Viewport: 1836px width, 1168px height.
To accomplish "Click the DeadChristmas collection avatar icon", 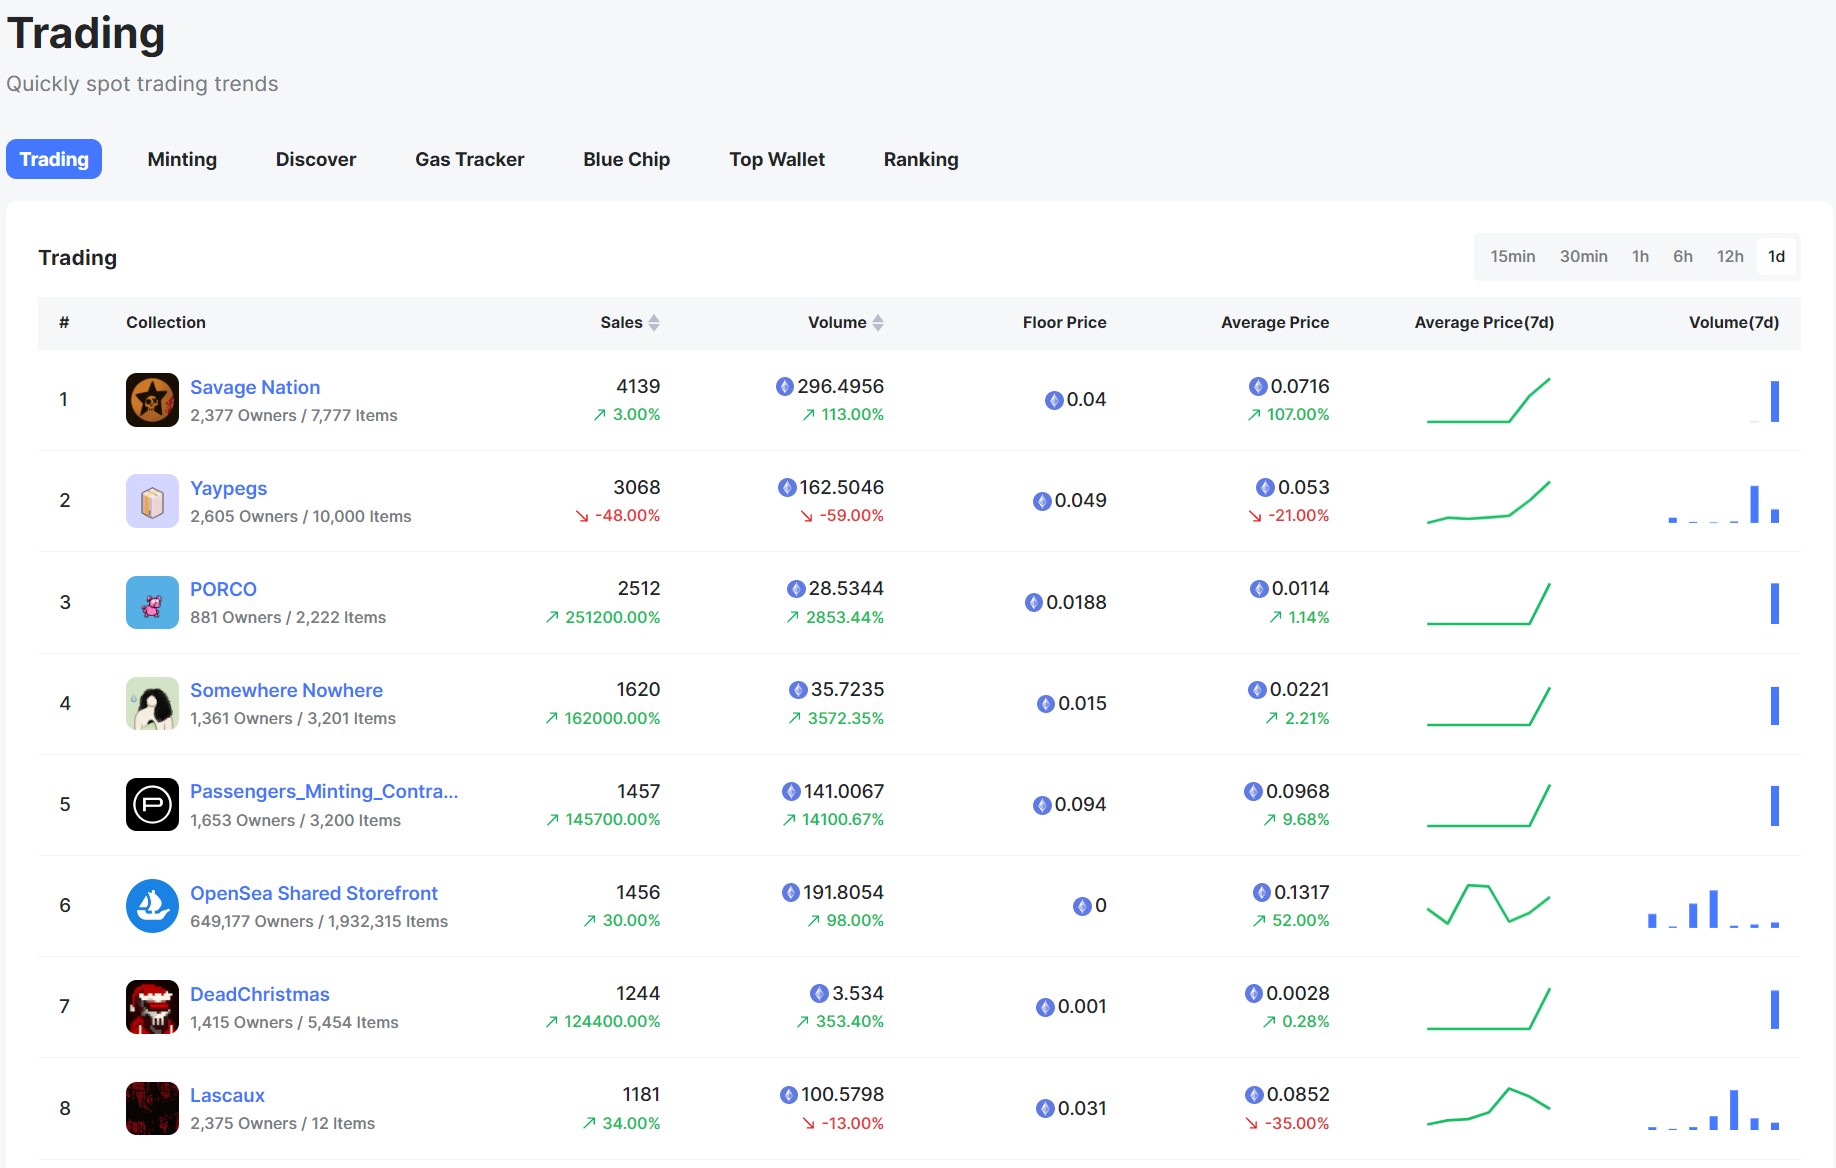I will pyautogui.click(x=152, y=1006).
